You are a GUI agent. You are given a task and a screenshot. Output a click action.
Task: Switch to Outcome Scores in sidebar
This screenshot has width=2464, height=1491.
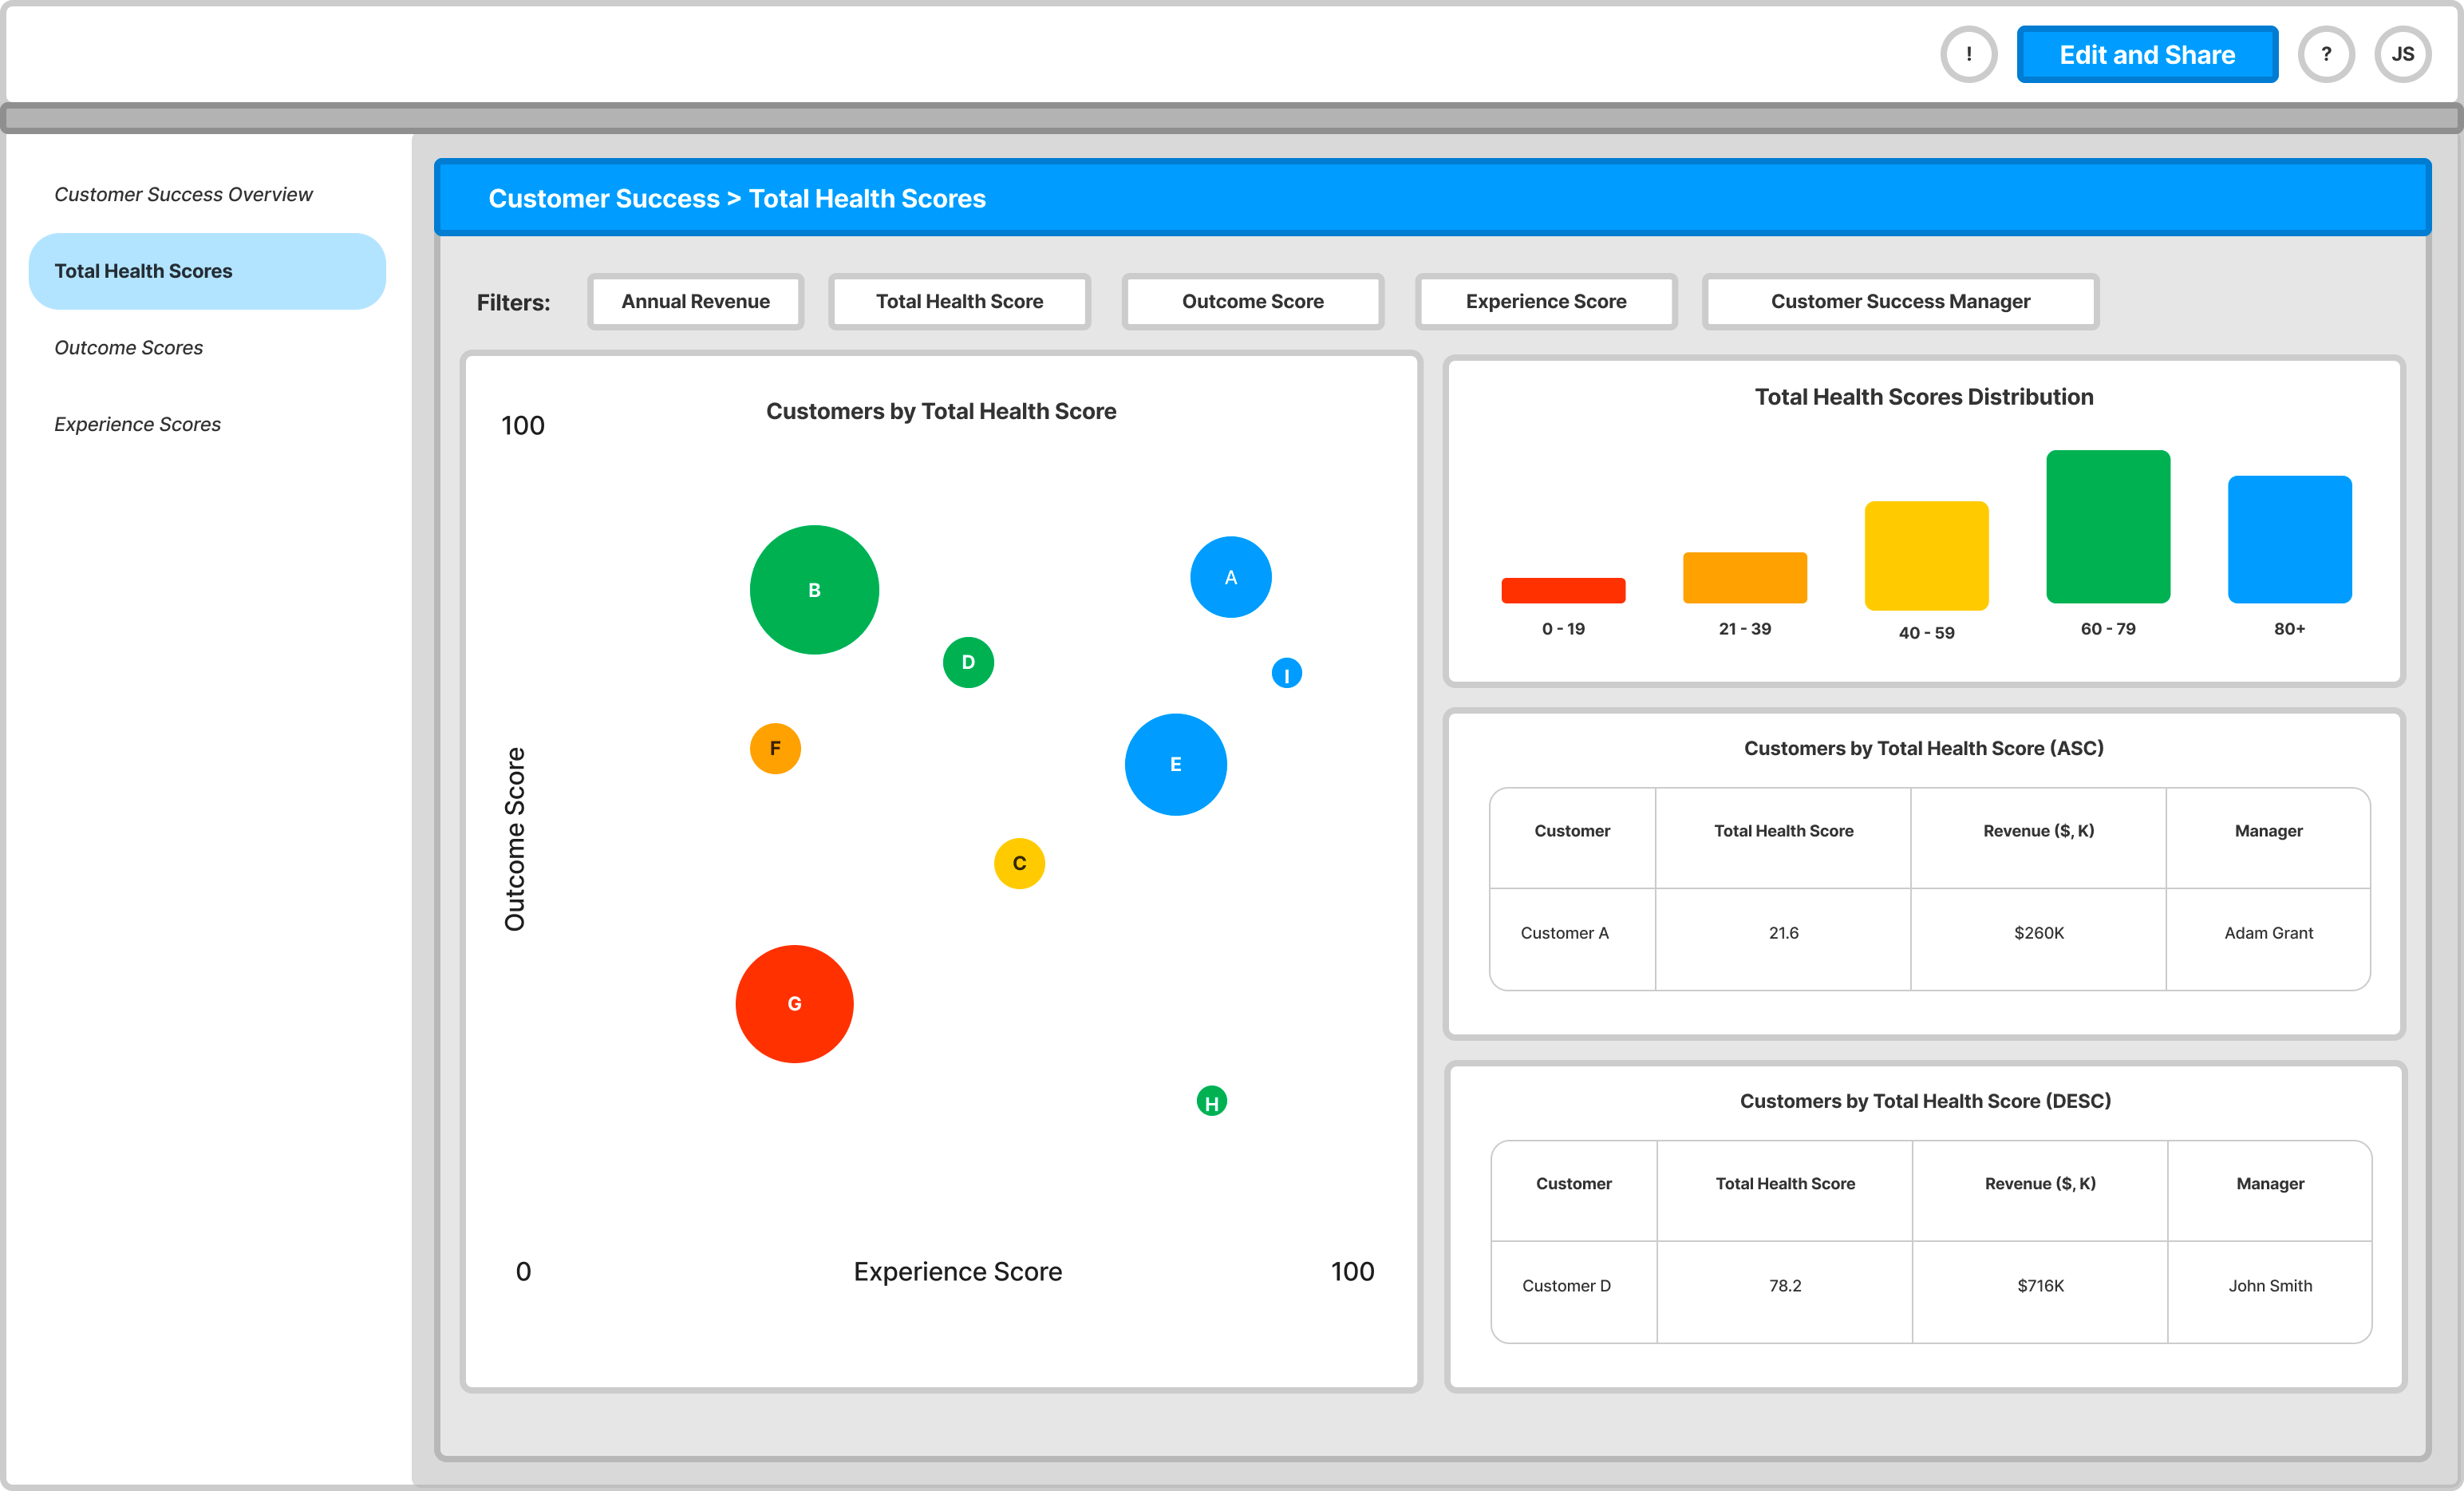(x=128, y=347)
